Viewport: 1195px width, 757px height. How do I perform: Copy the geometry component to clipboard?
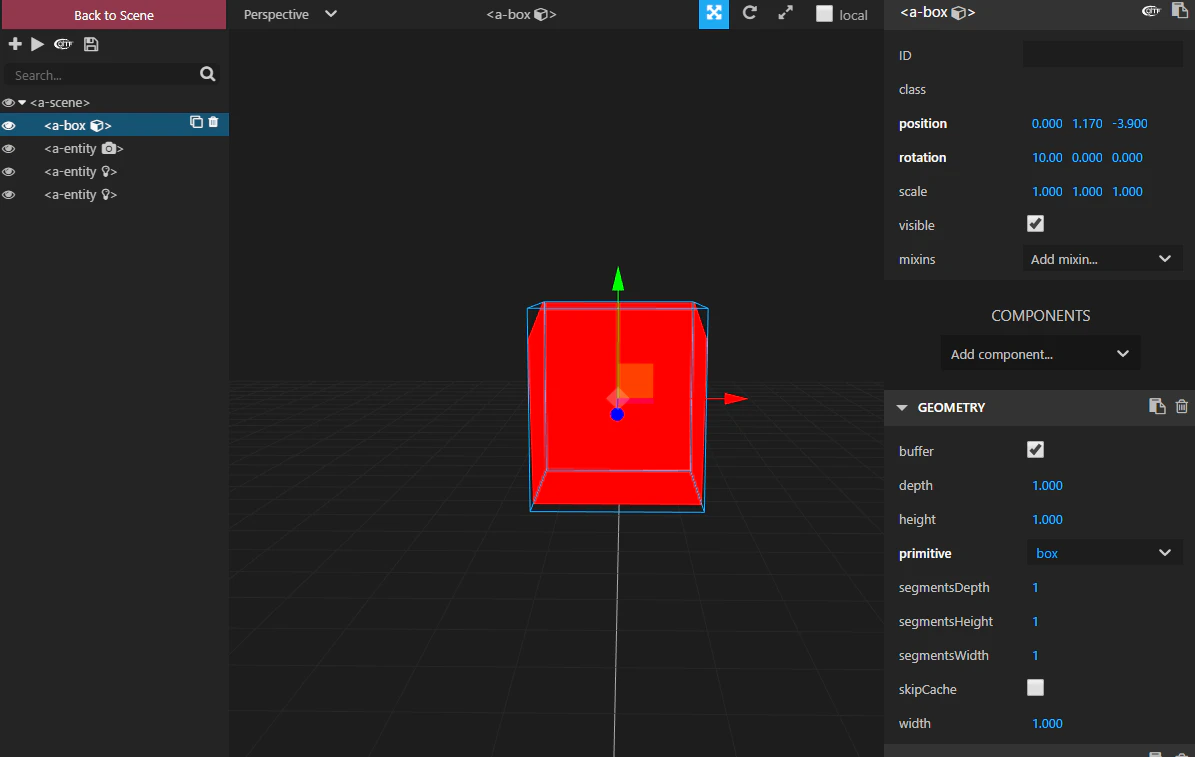[x=1156, y=406]
